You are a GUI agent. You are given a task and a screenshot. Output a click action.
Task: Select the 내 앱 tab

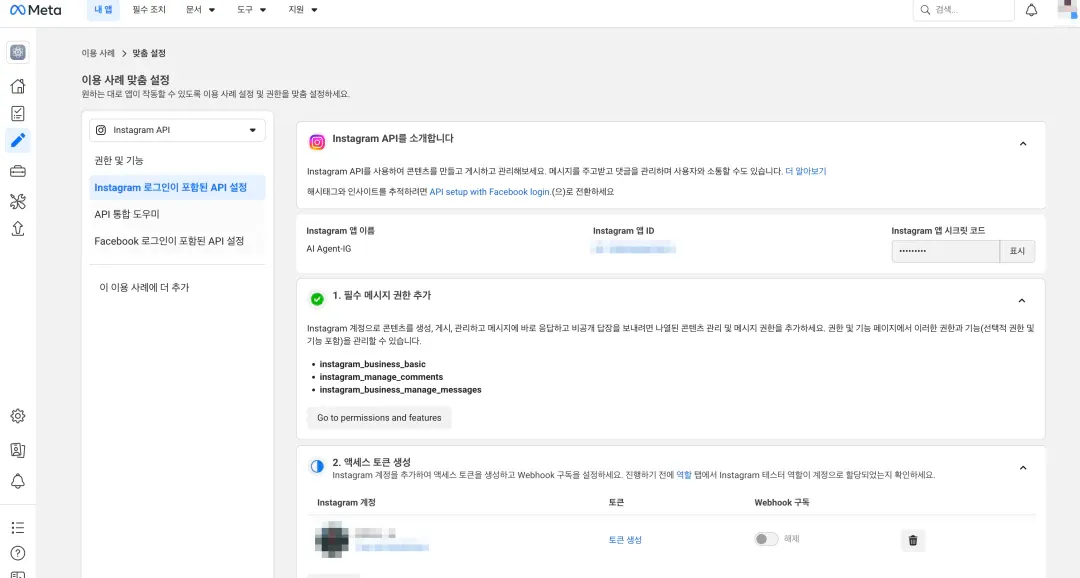point(103,10)
